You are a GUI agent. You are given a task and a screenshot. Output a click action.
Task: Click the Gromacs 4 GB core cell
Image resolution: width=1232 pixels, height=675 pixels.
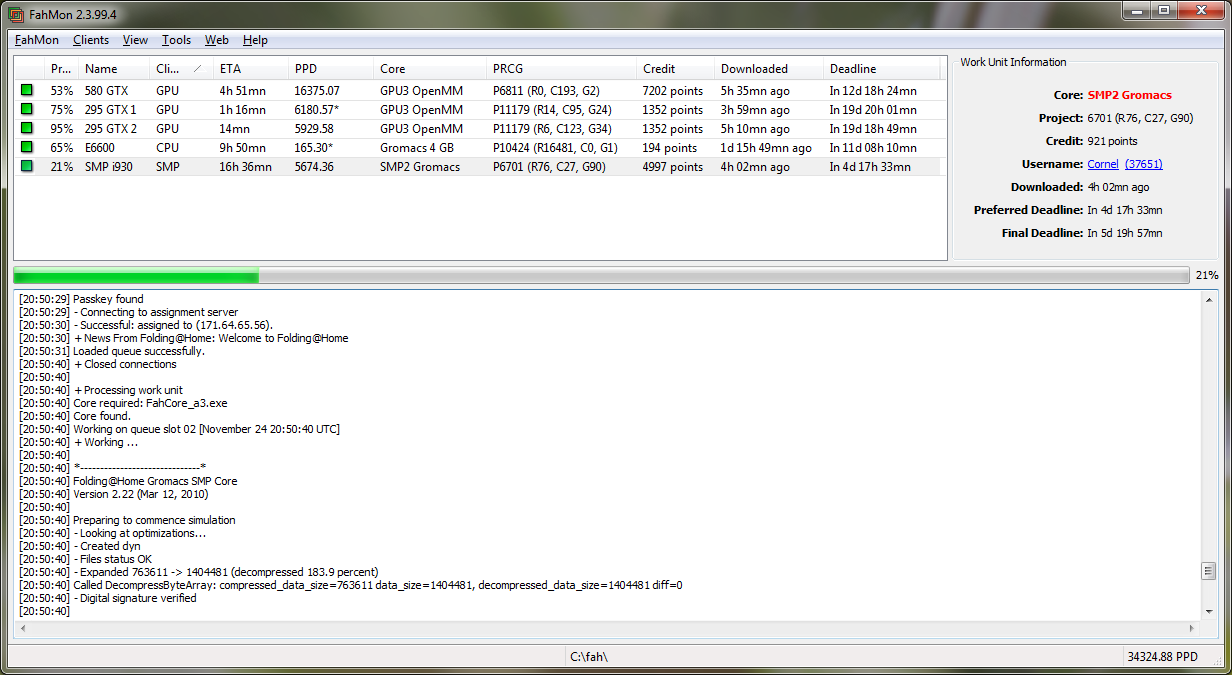419,148
